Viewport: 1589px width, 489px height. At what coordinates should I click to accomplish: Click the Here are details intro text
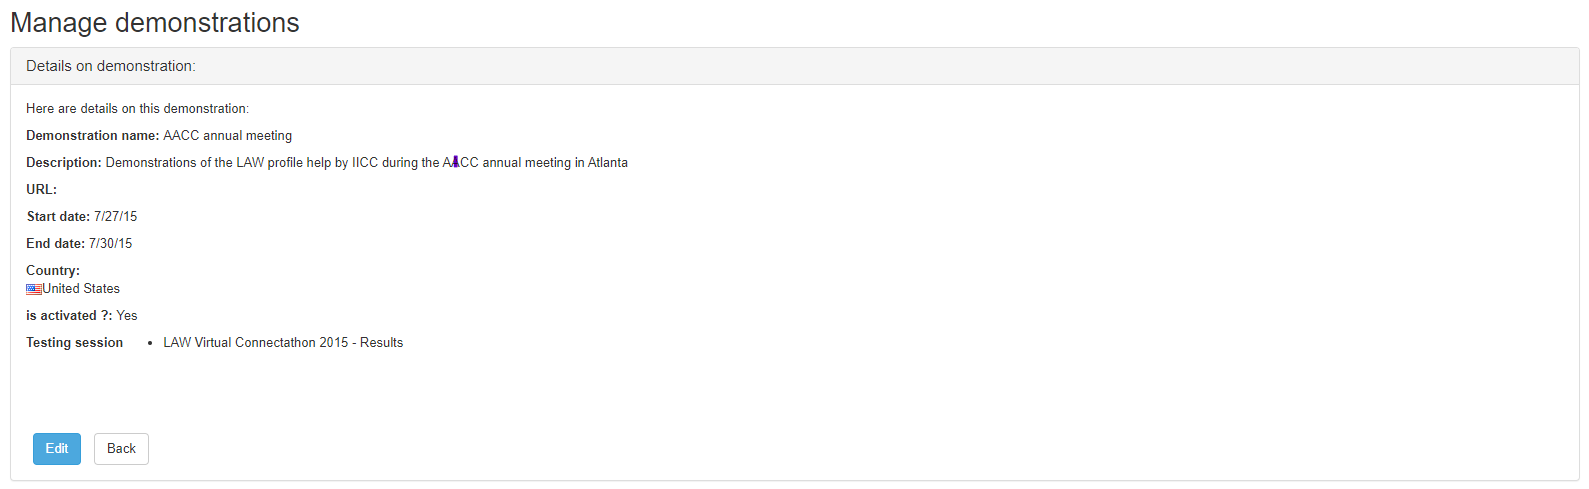[x=137, y=109]
